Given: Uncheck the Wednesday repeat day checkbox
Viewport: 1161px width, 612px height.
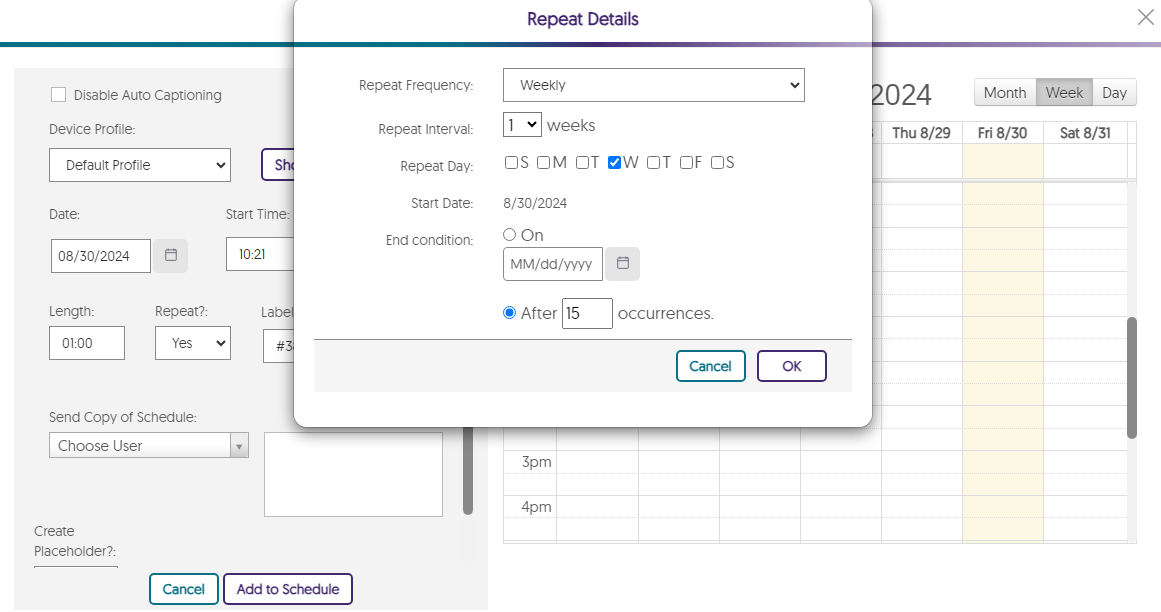Looking at the screenshot, I should 615,163.
